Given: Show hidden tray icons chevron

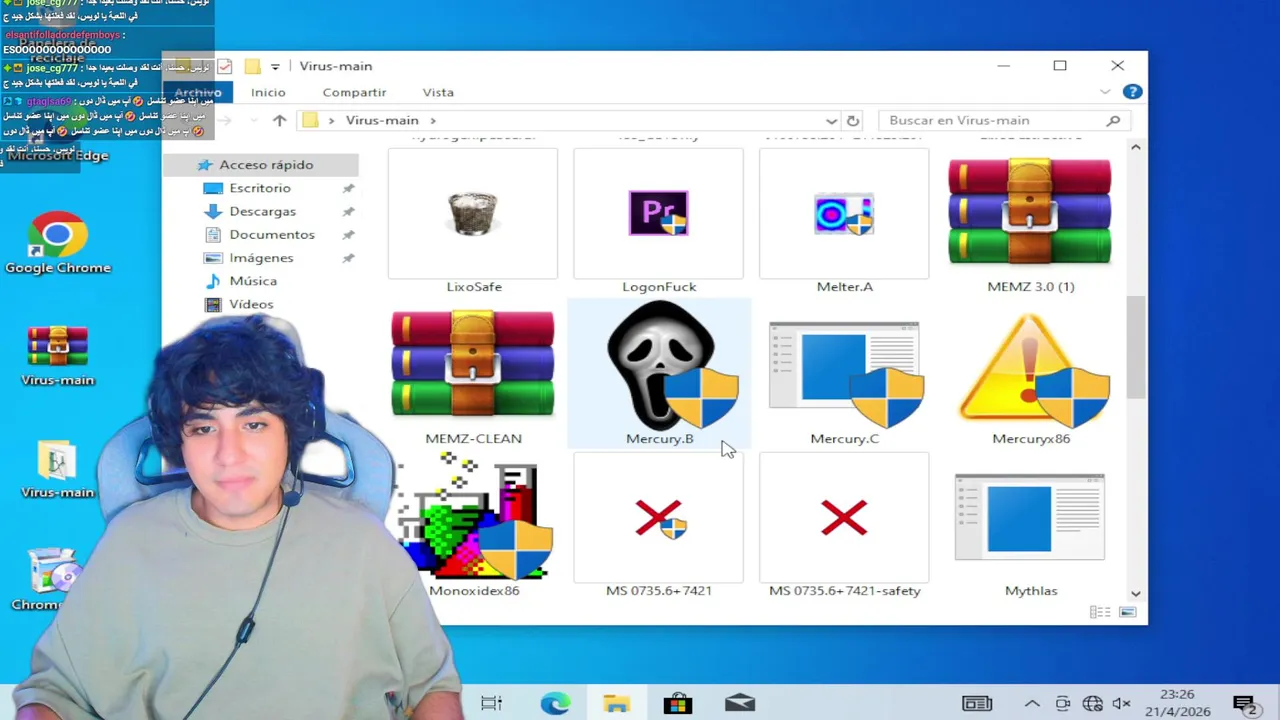Looking at the screenshot, I should pyautogui.click(x=1032, y=704).
